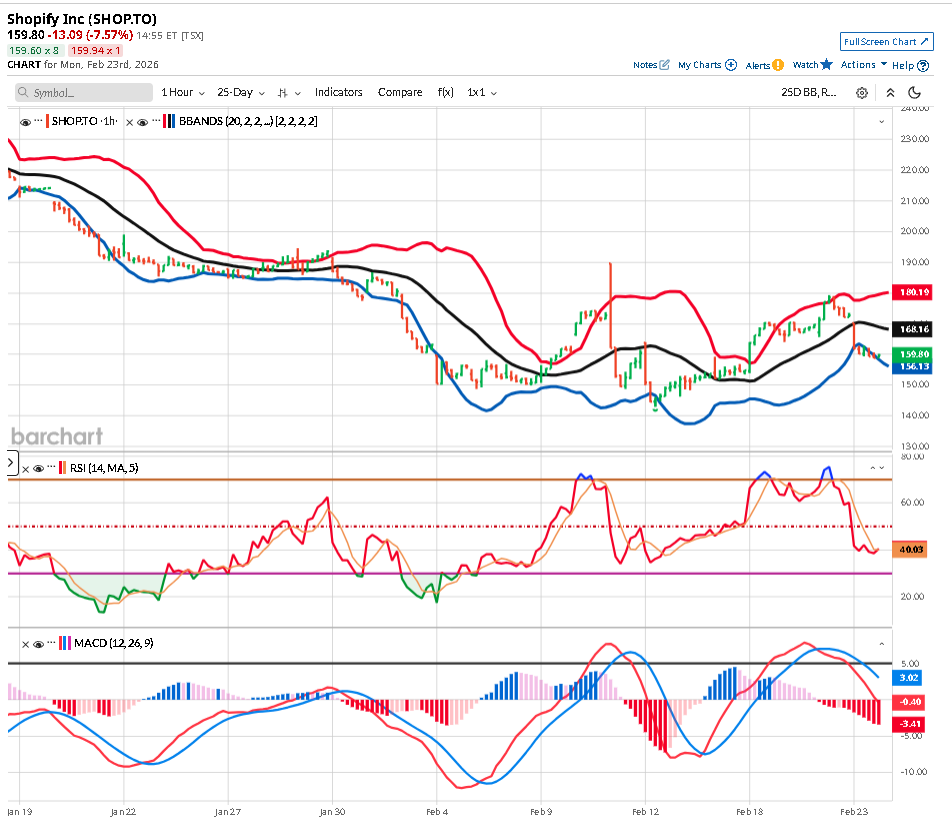Open Notes edit icon
952x822 pixels.
665,65
